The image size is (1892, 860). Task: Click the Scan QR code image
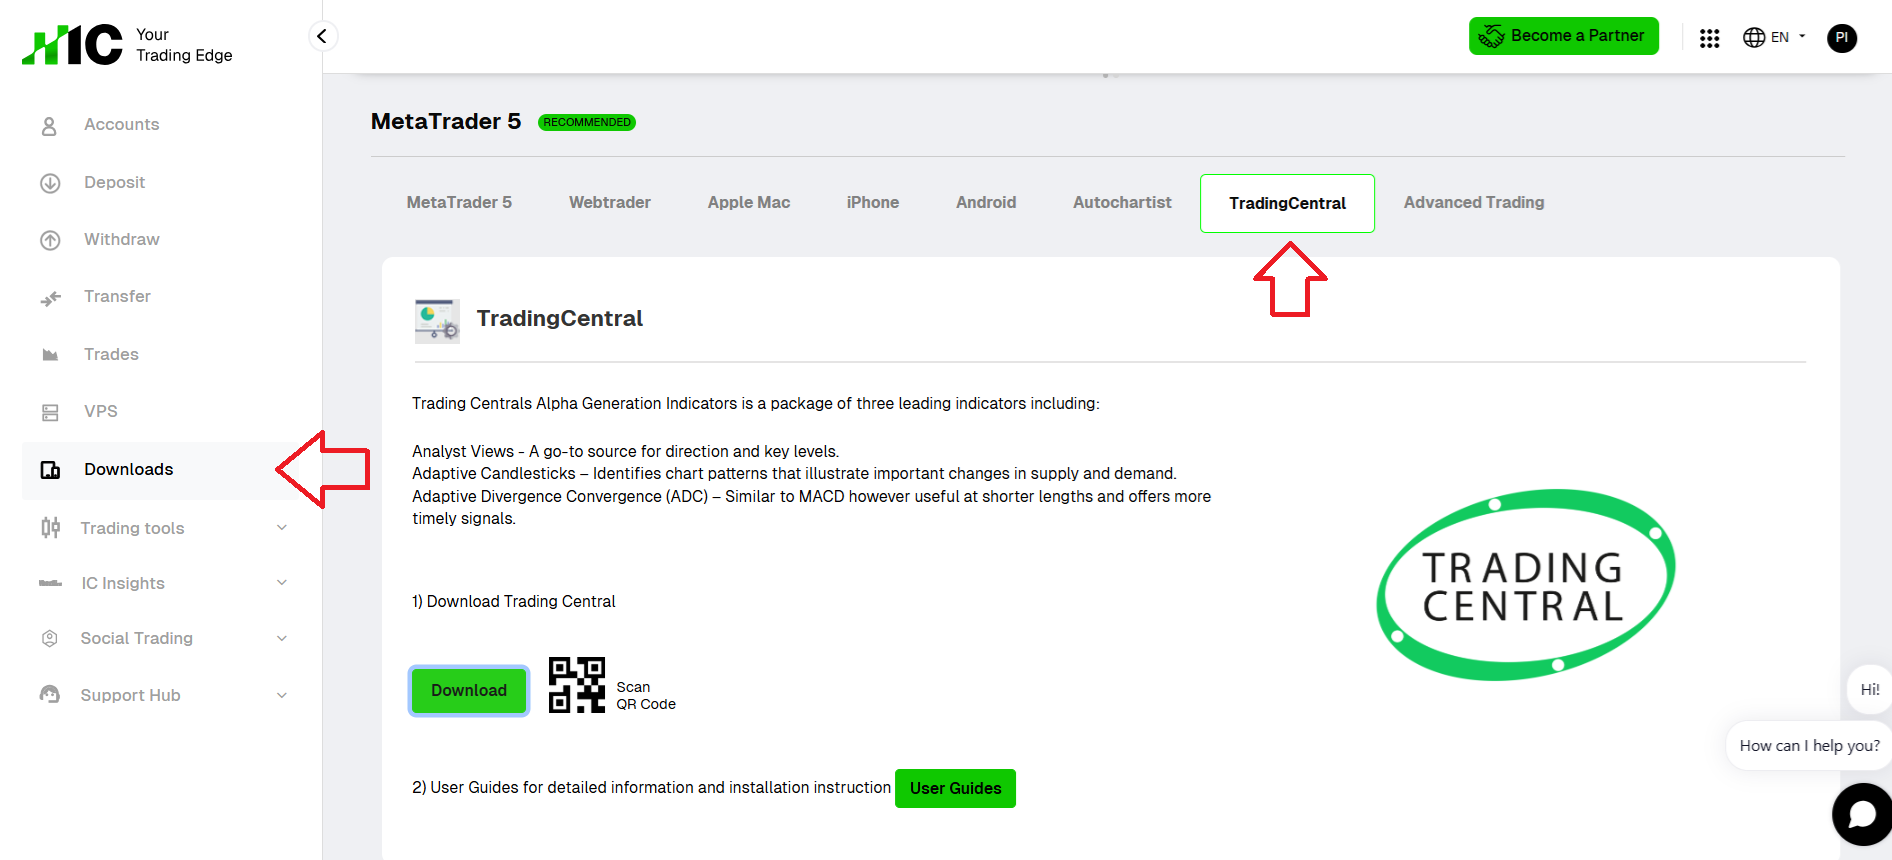(x=577, y=685)
